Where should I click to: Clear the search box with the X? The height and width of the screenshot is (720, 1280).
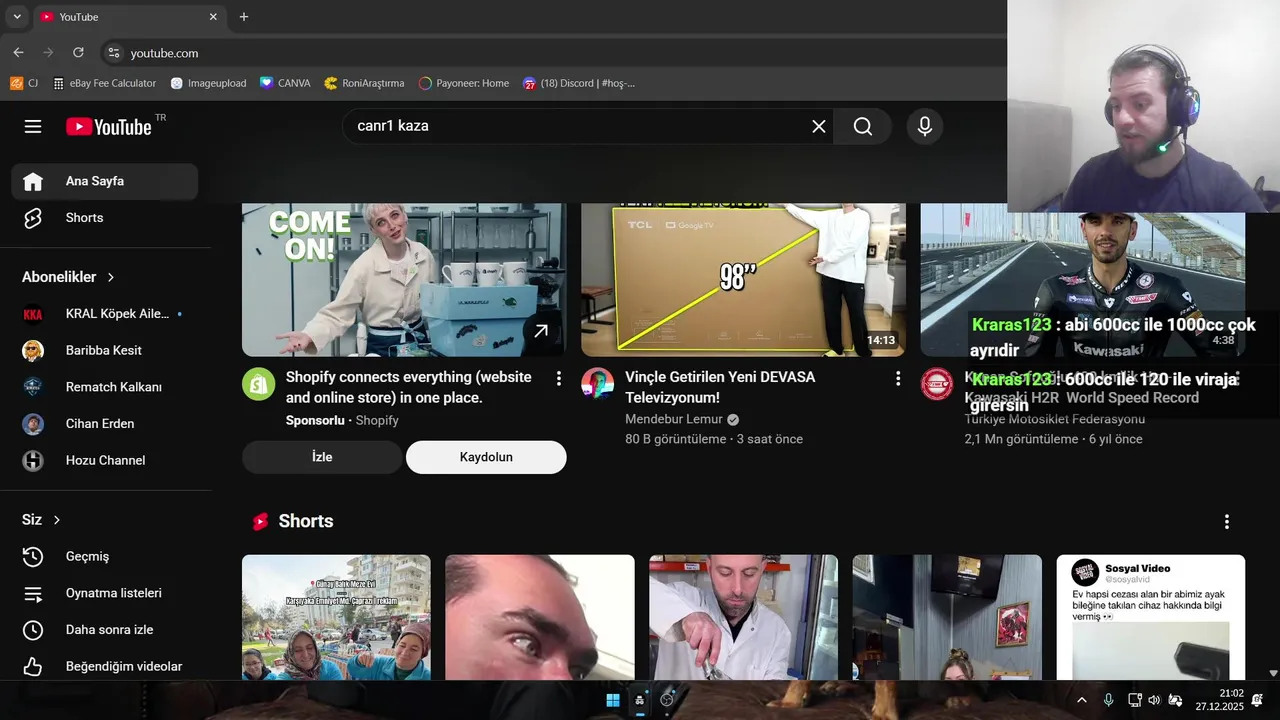(x=818, y=126)
